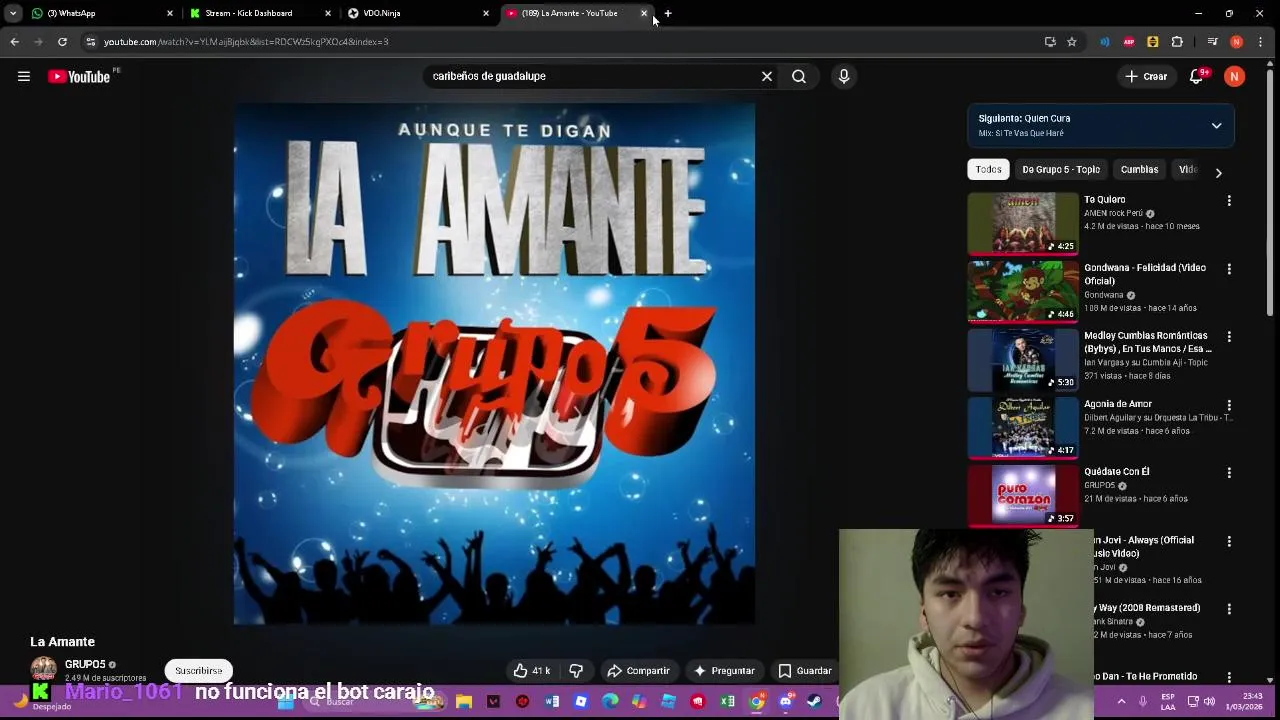Open Chrome three-dot menu
This screenshot has width=1280, height=720.
pyautogui.click(x=1260, y=42)
